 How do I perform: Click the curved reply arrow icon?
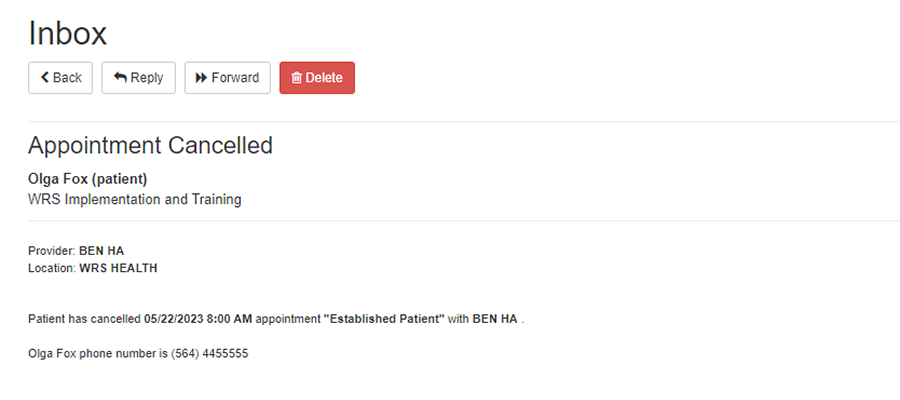pos(120,77)
